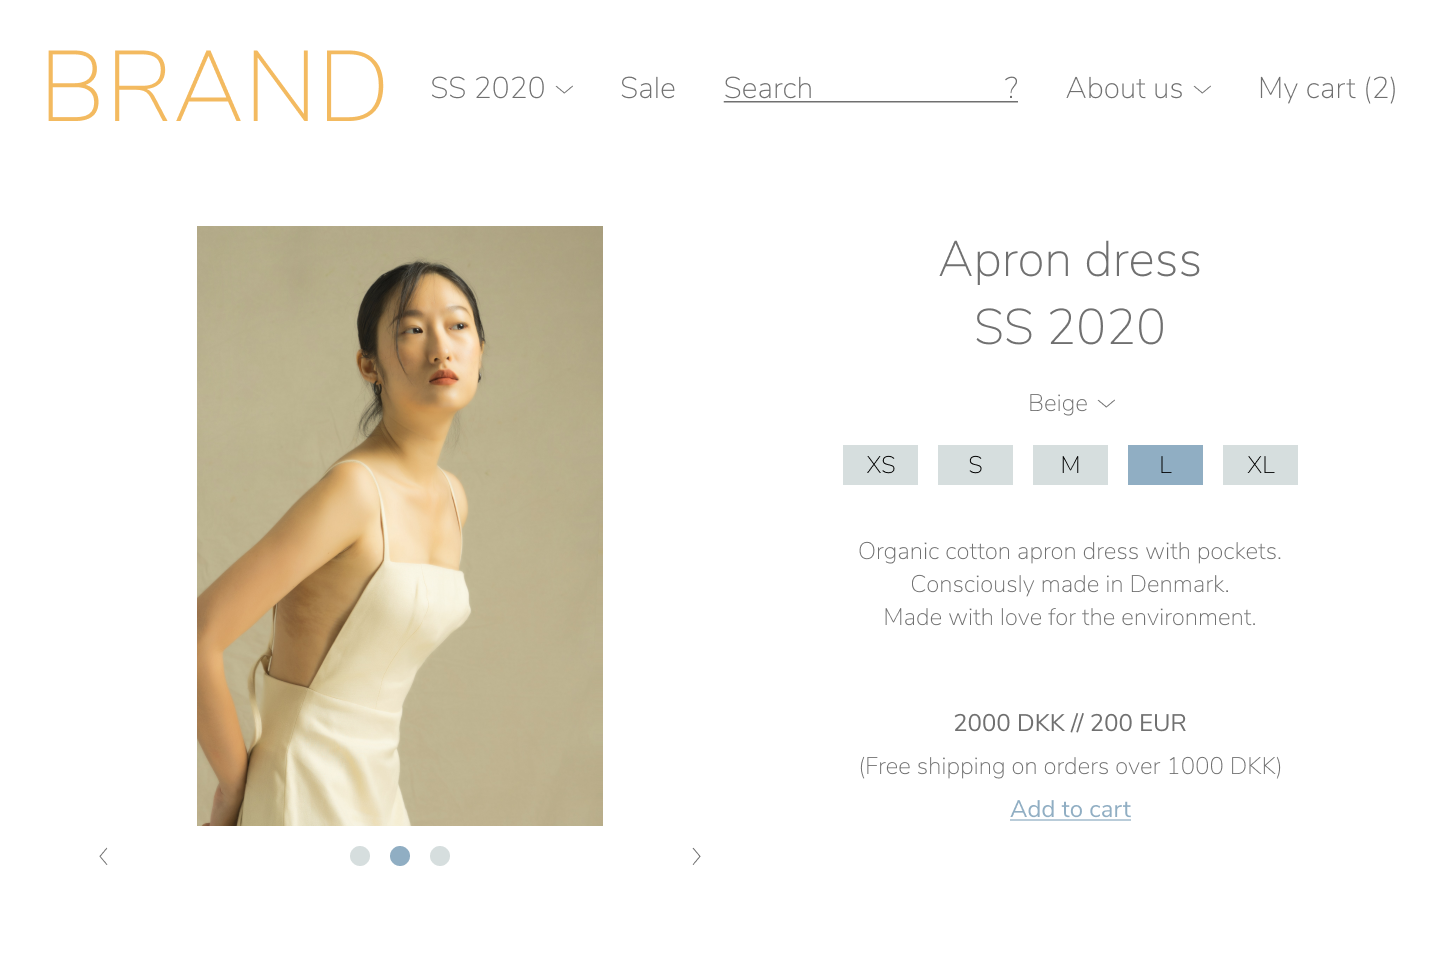Select third image carousel dot

coord(440,856)
